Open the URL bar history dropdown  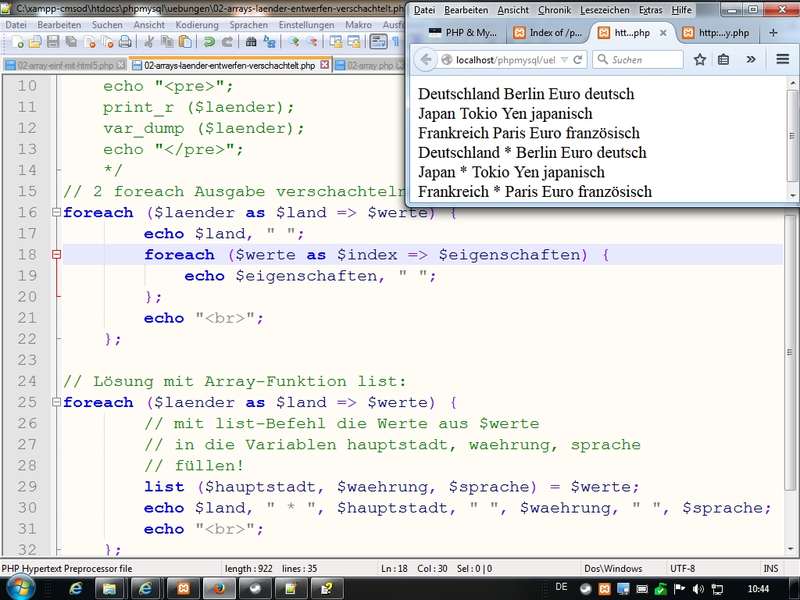click(565, 60)
